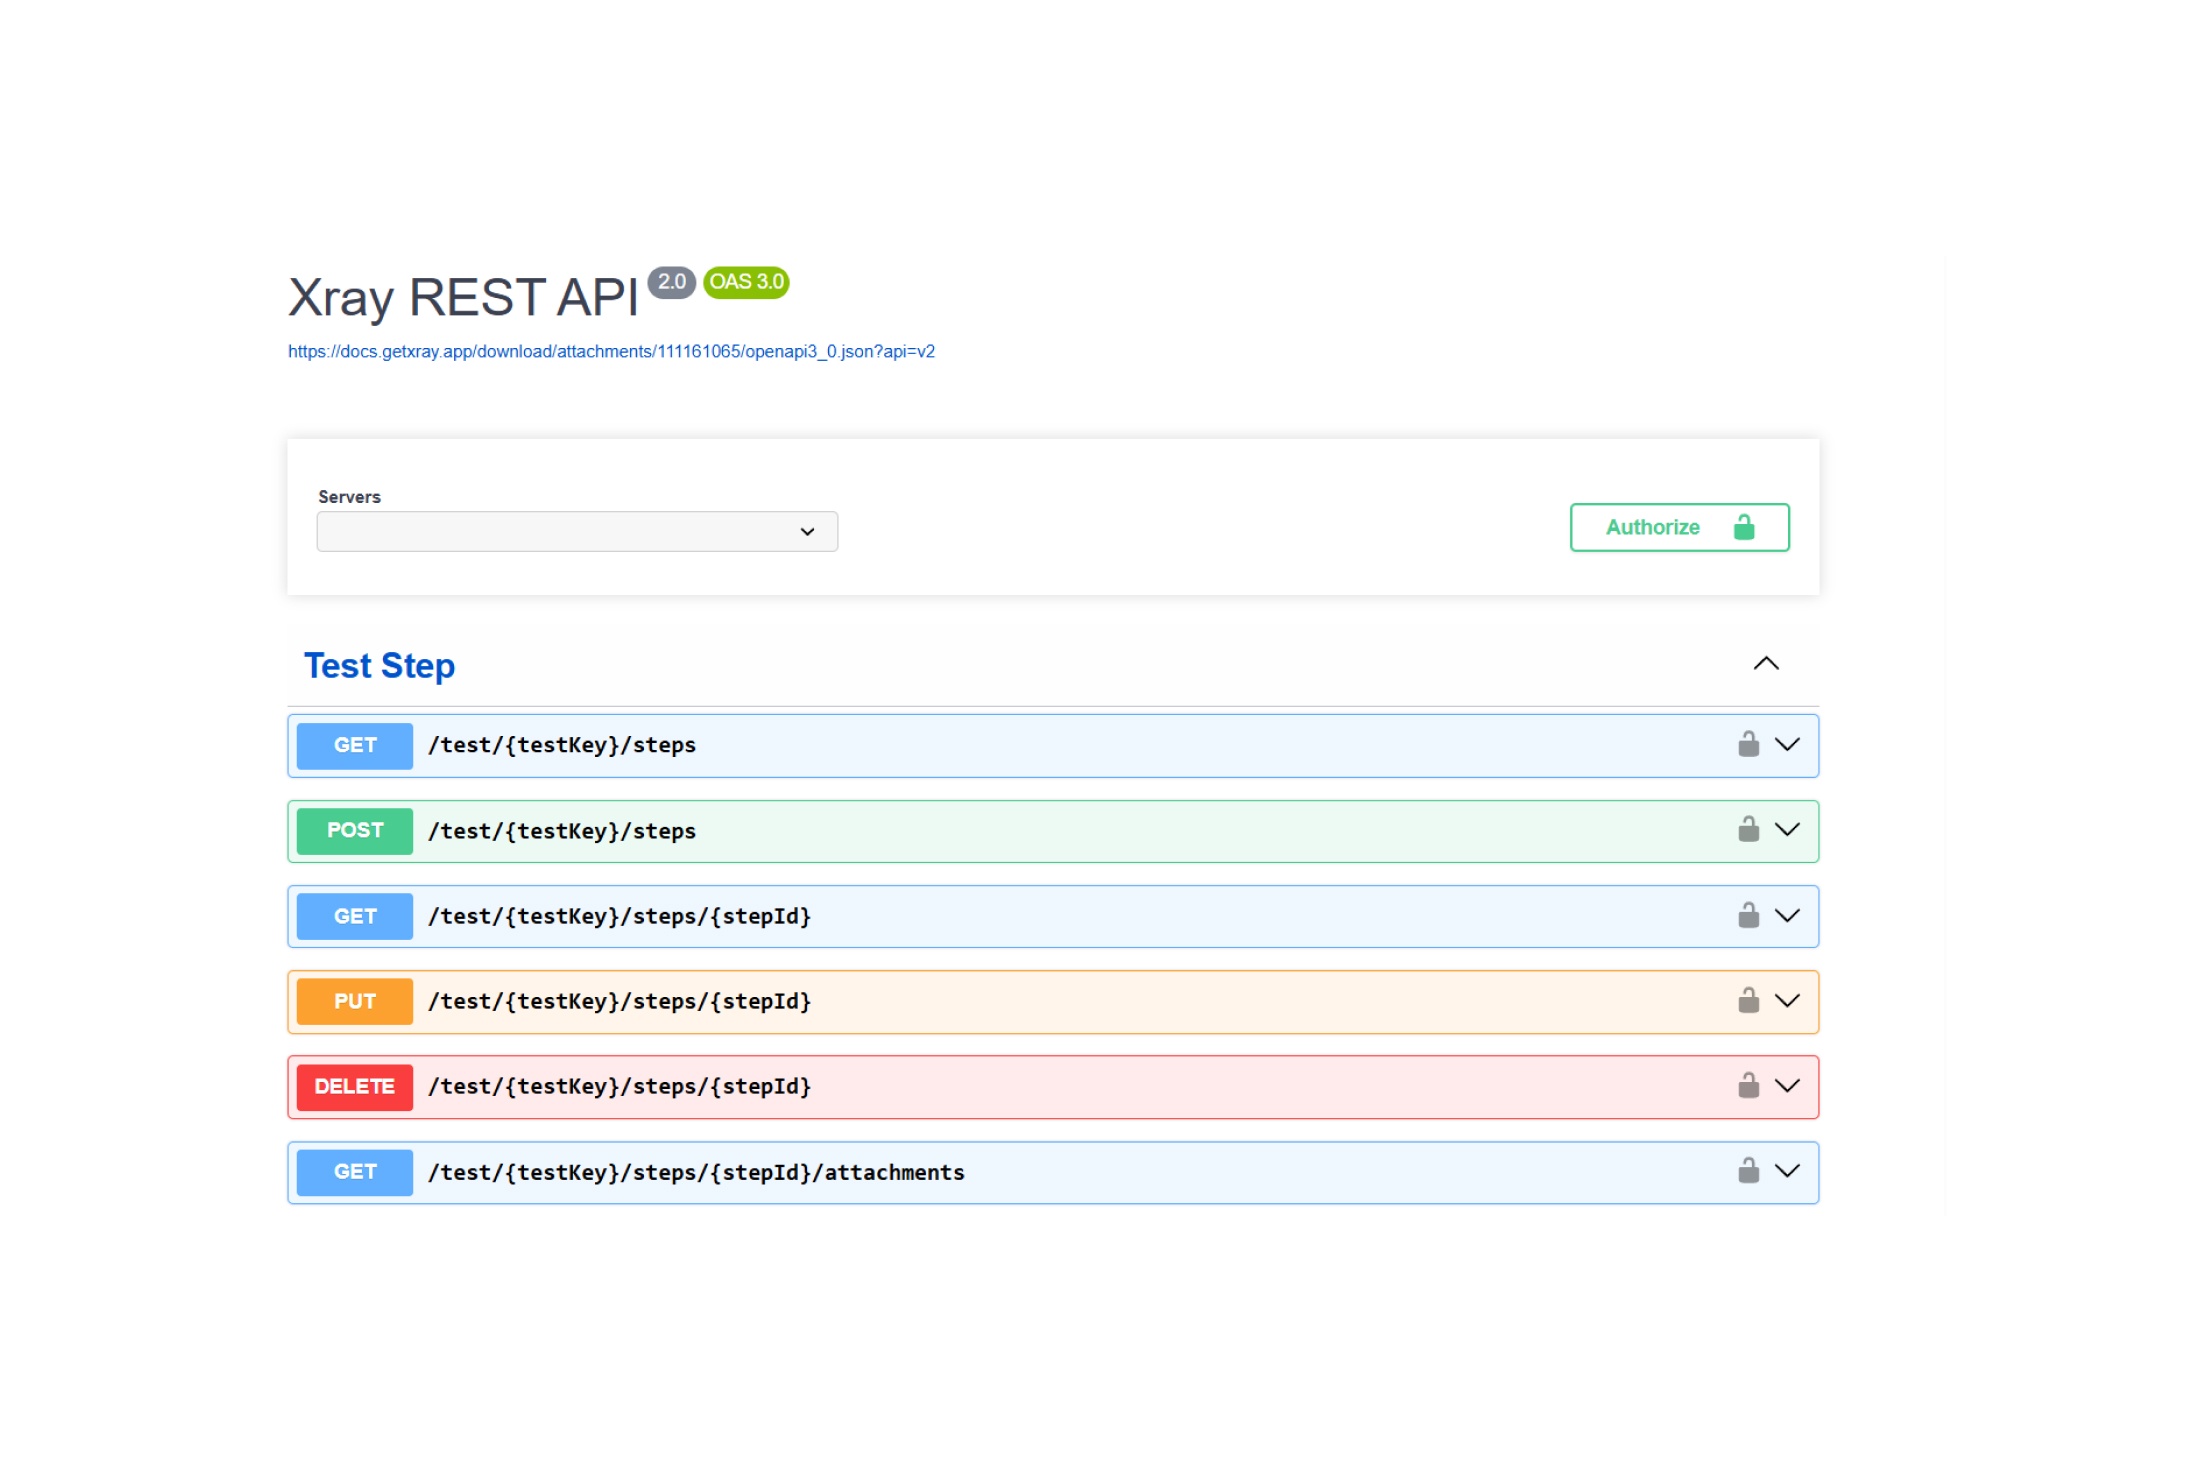Click GET badge on steps/{stepId} endpoint
This screenshot has height=1472, width=2203.
355,916
